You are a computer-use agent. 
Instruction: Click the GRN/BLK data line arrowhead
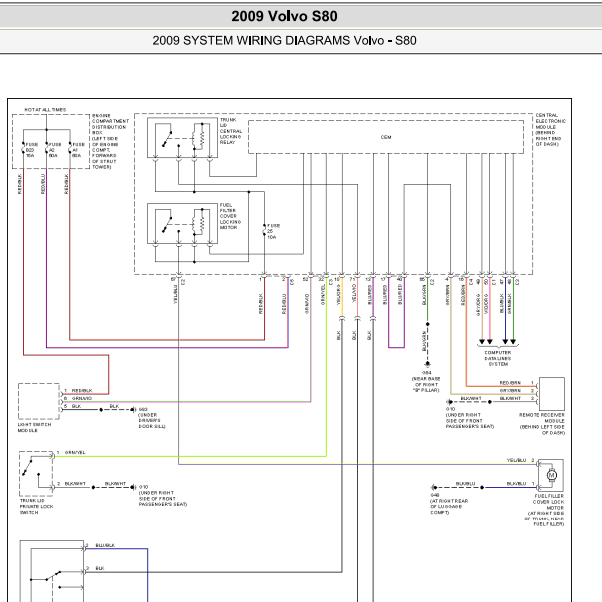pyautogui.click(x=513, y=341)
